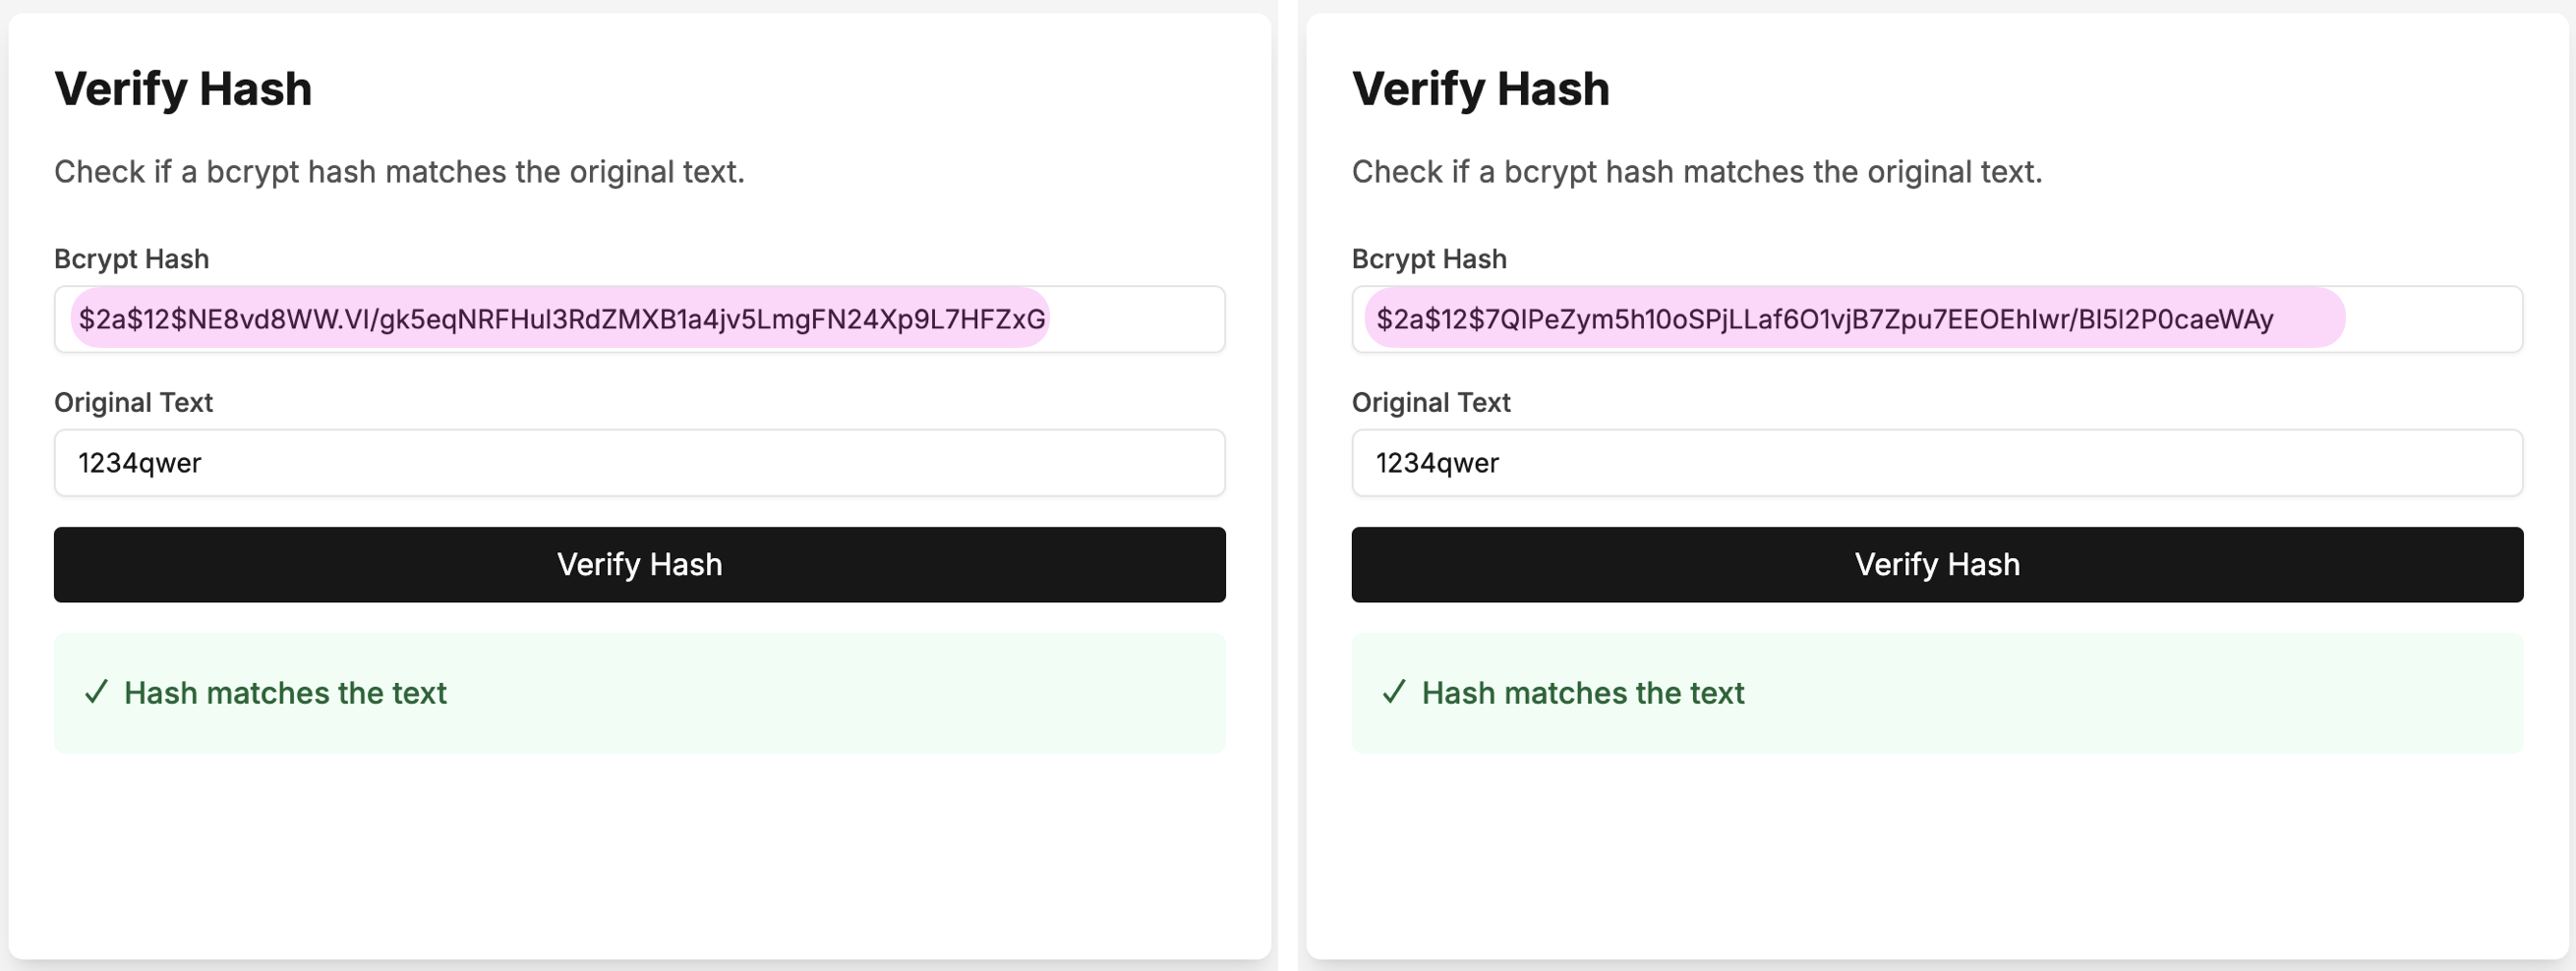Click the left Original Text label
2576x971 pixels.
coord(134,402)
